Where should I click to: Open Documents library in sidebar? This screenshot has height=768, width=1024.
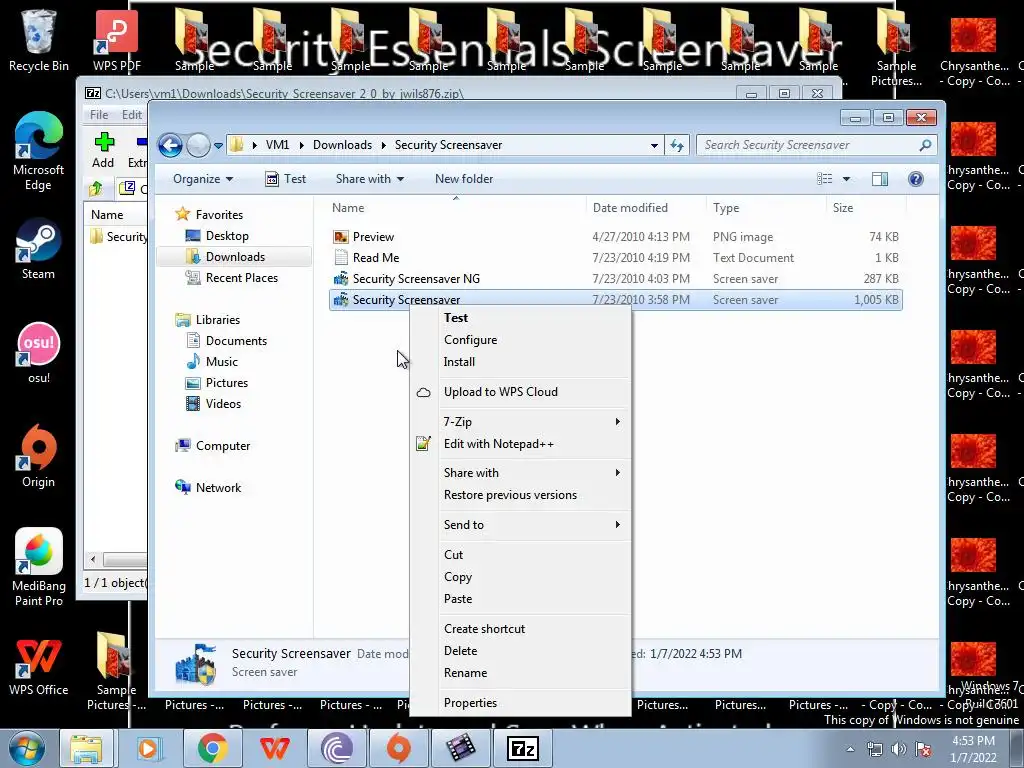(x=236, y=341)
